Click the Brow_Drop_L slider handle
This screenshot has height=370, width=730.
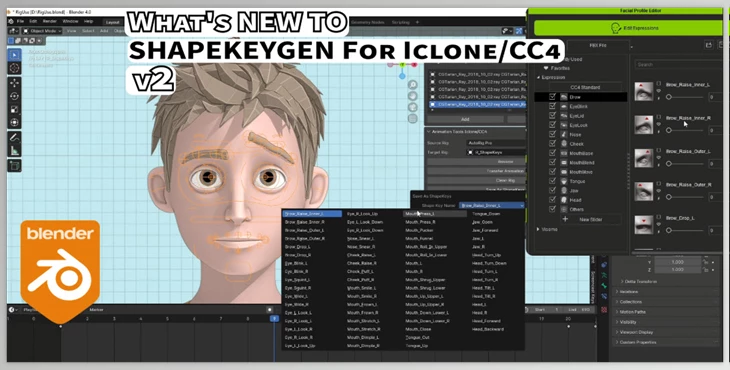tap(669, 230)
